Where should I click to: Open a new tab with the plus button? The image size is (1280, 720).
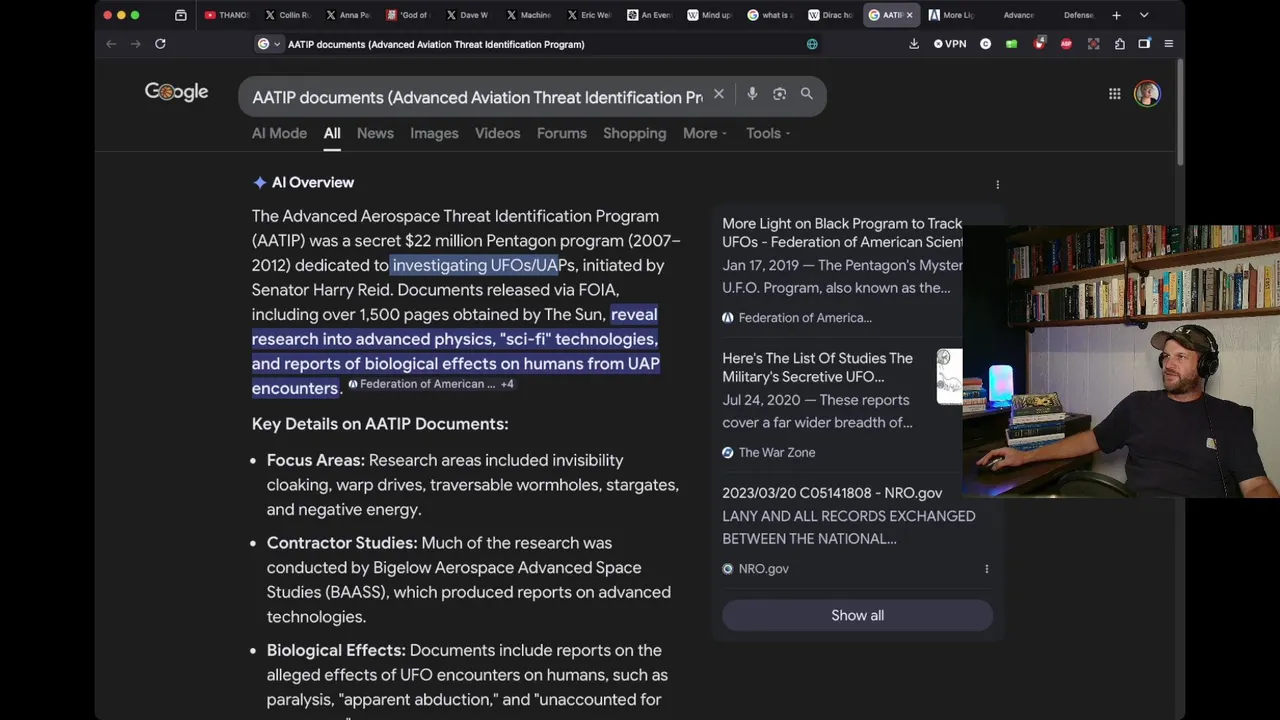pos(1116,15)
